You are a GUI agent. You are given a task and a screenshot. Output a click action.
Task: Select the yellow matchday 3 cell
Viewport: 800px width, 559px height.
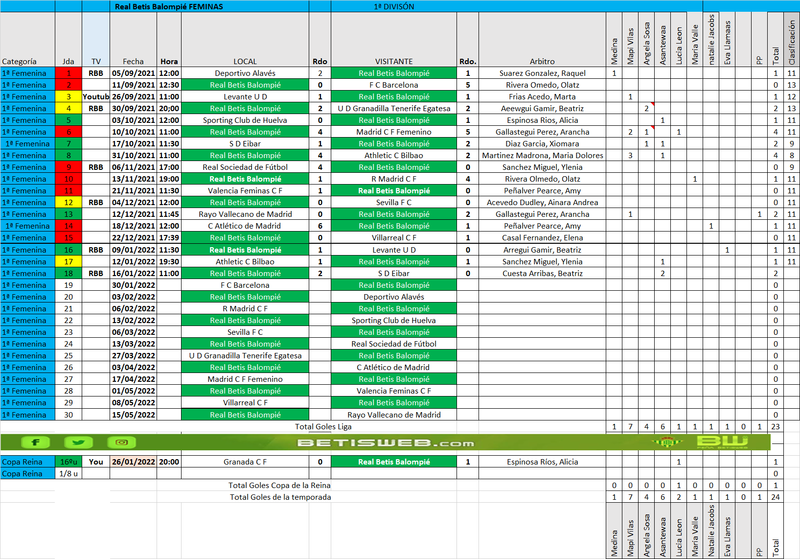click(x=68, y=96)
